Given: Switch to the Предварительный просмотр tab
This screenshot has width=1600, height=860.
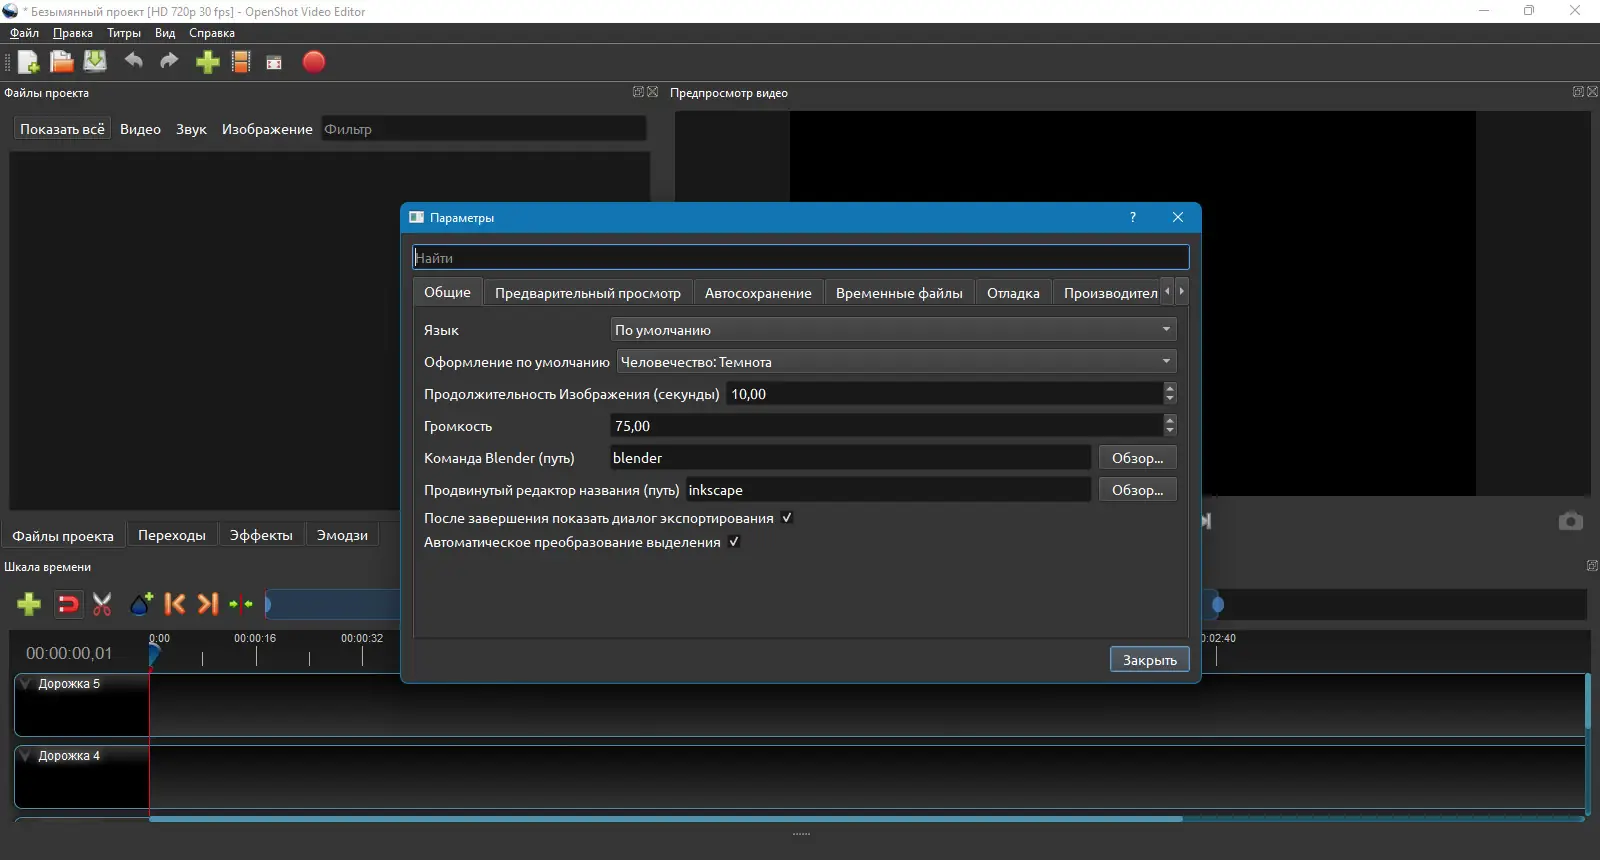Looking at the screenshot, I should tap(588, 293).
